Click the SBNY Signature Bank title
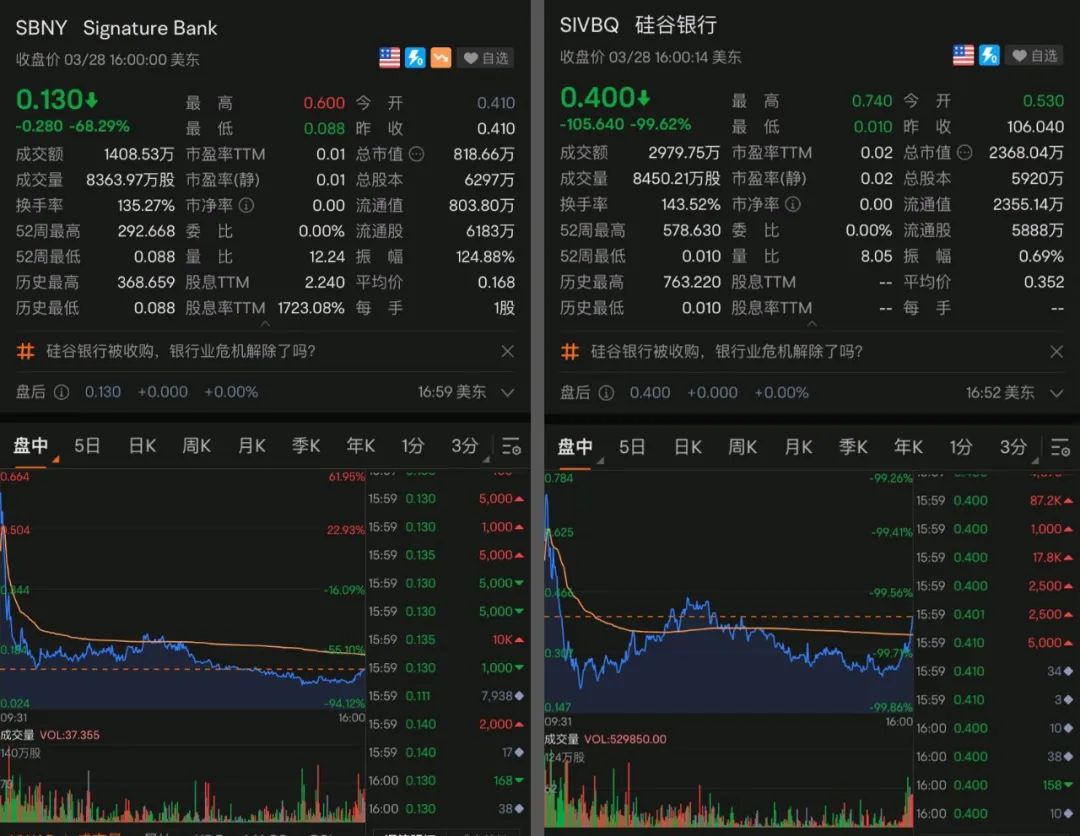 tap(116, 28)
